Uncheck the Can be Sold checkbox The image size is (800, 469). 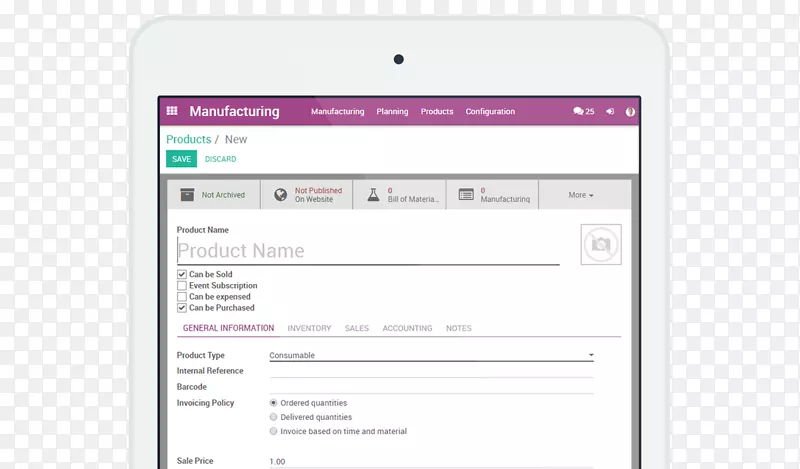(182, 274)
